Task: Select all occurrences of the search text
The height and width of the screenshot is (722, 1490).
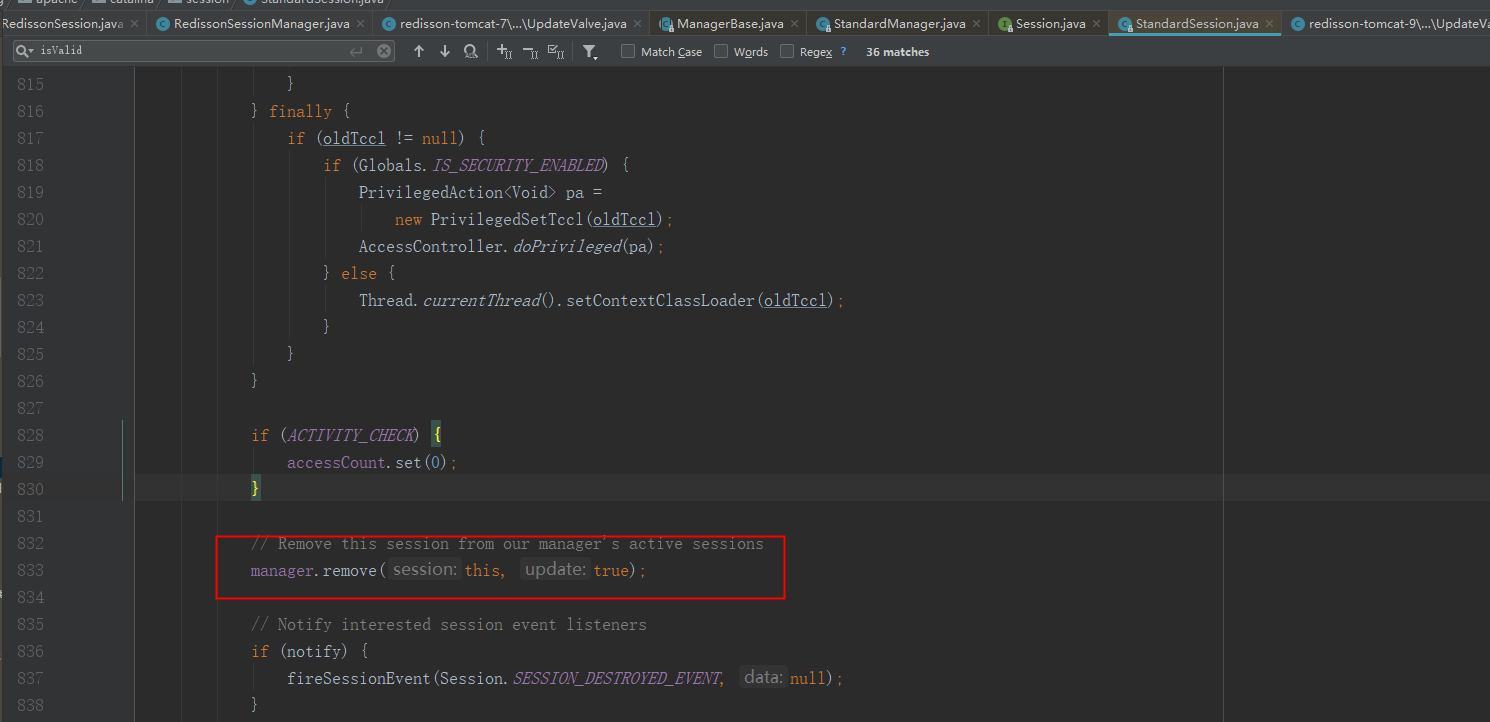Action: [x=557, y=51]
